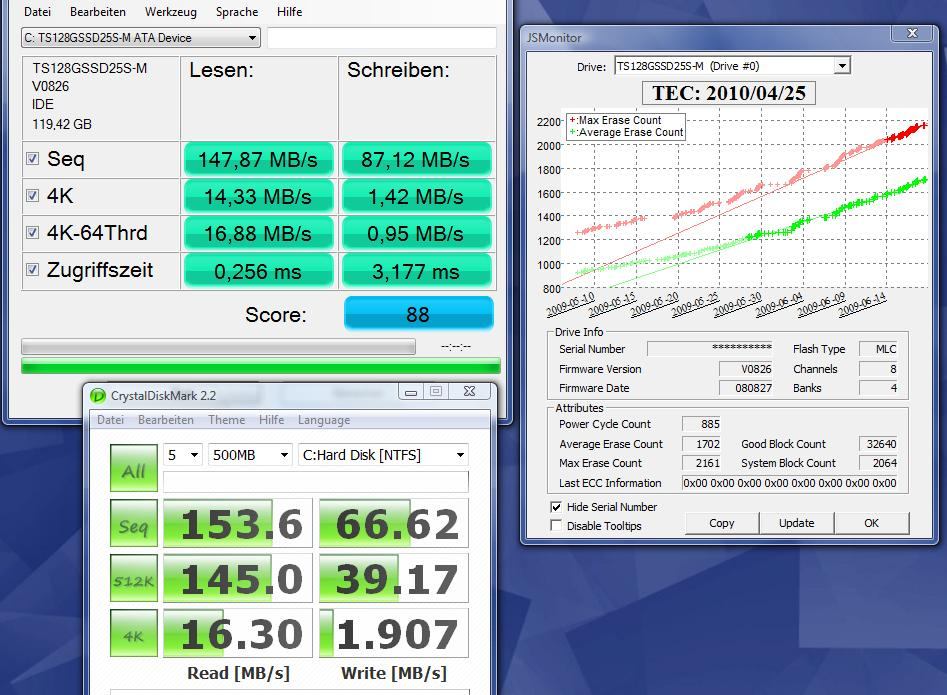947x695 pixels.
Task: Uncheck Hide Serial Number
Action: click(556, 507)
